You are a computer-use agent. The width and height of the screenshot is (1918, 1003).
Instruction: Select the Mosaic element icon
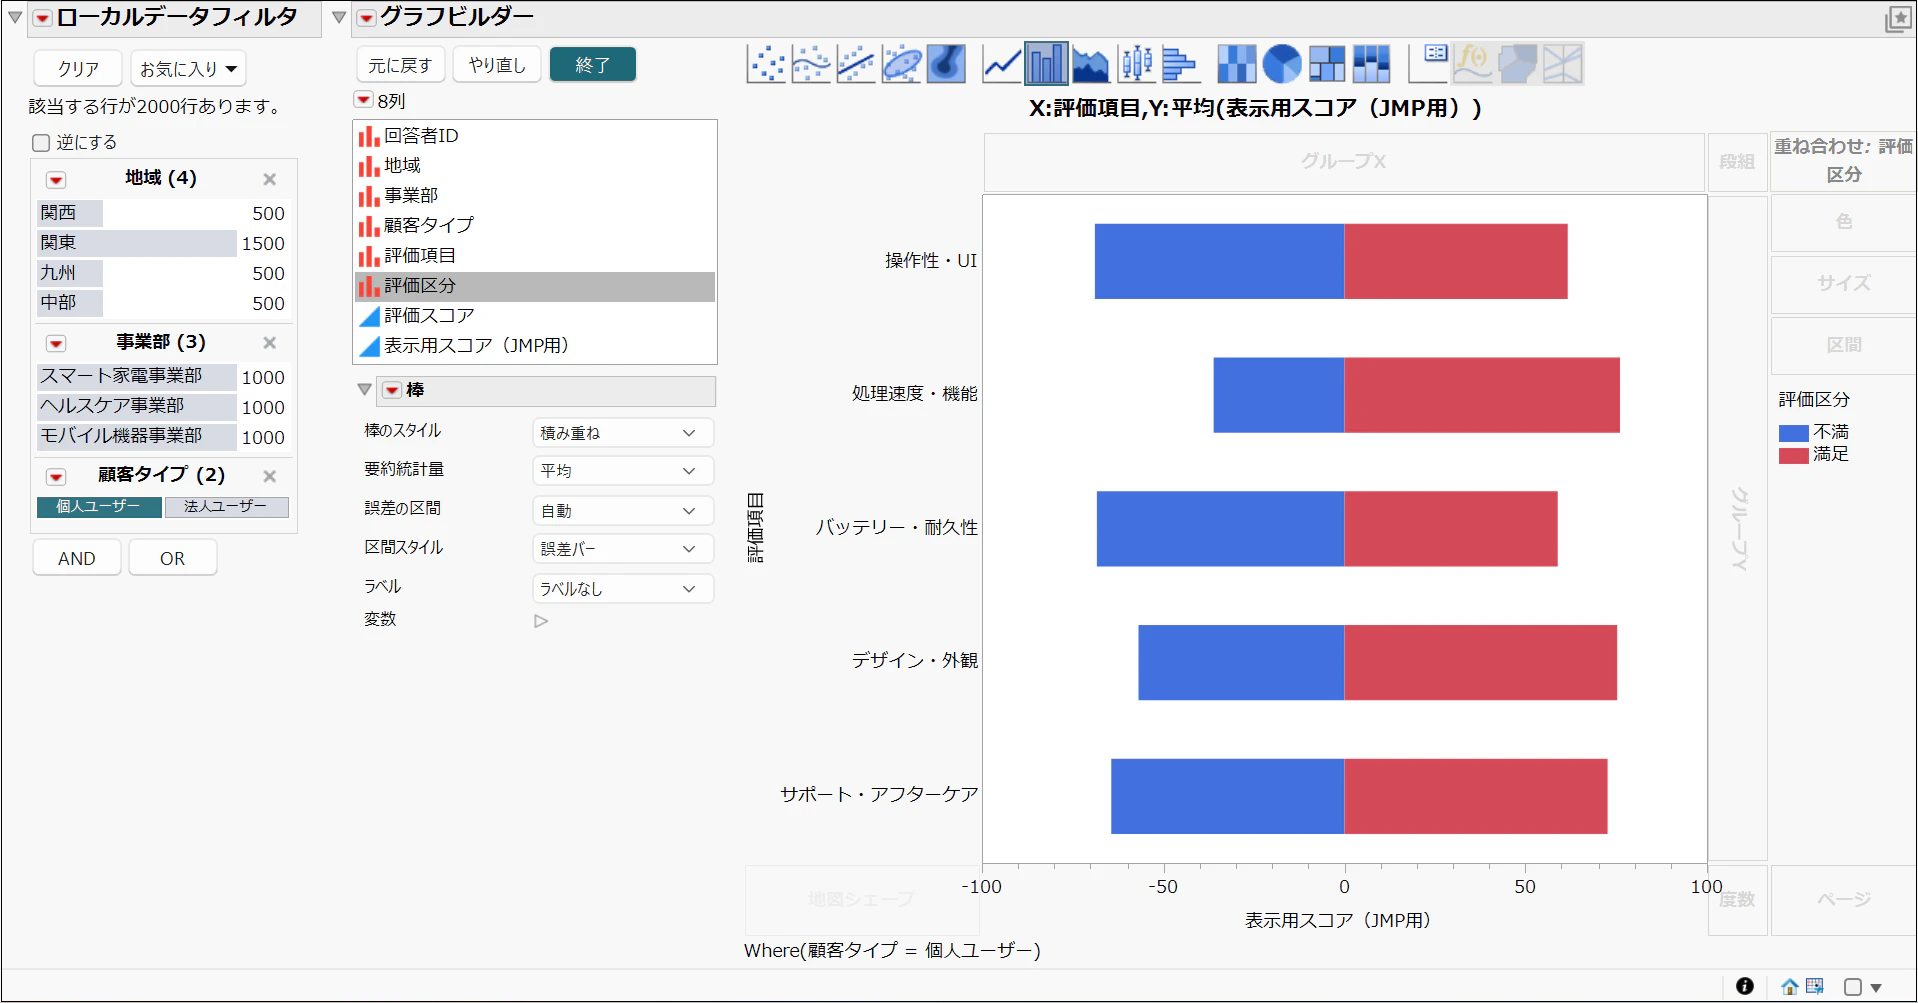coord(1371,64)
